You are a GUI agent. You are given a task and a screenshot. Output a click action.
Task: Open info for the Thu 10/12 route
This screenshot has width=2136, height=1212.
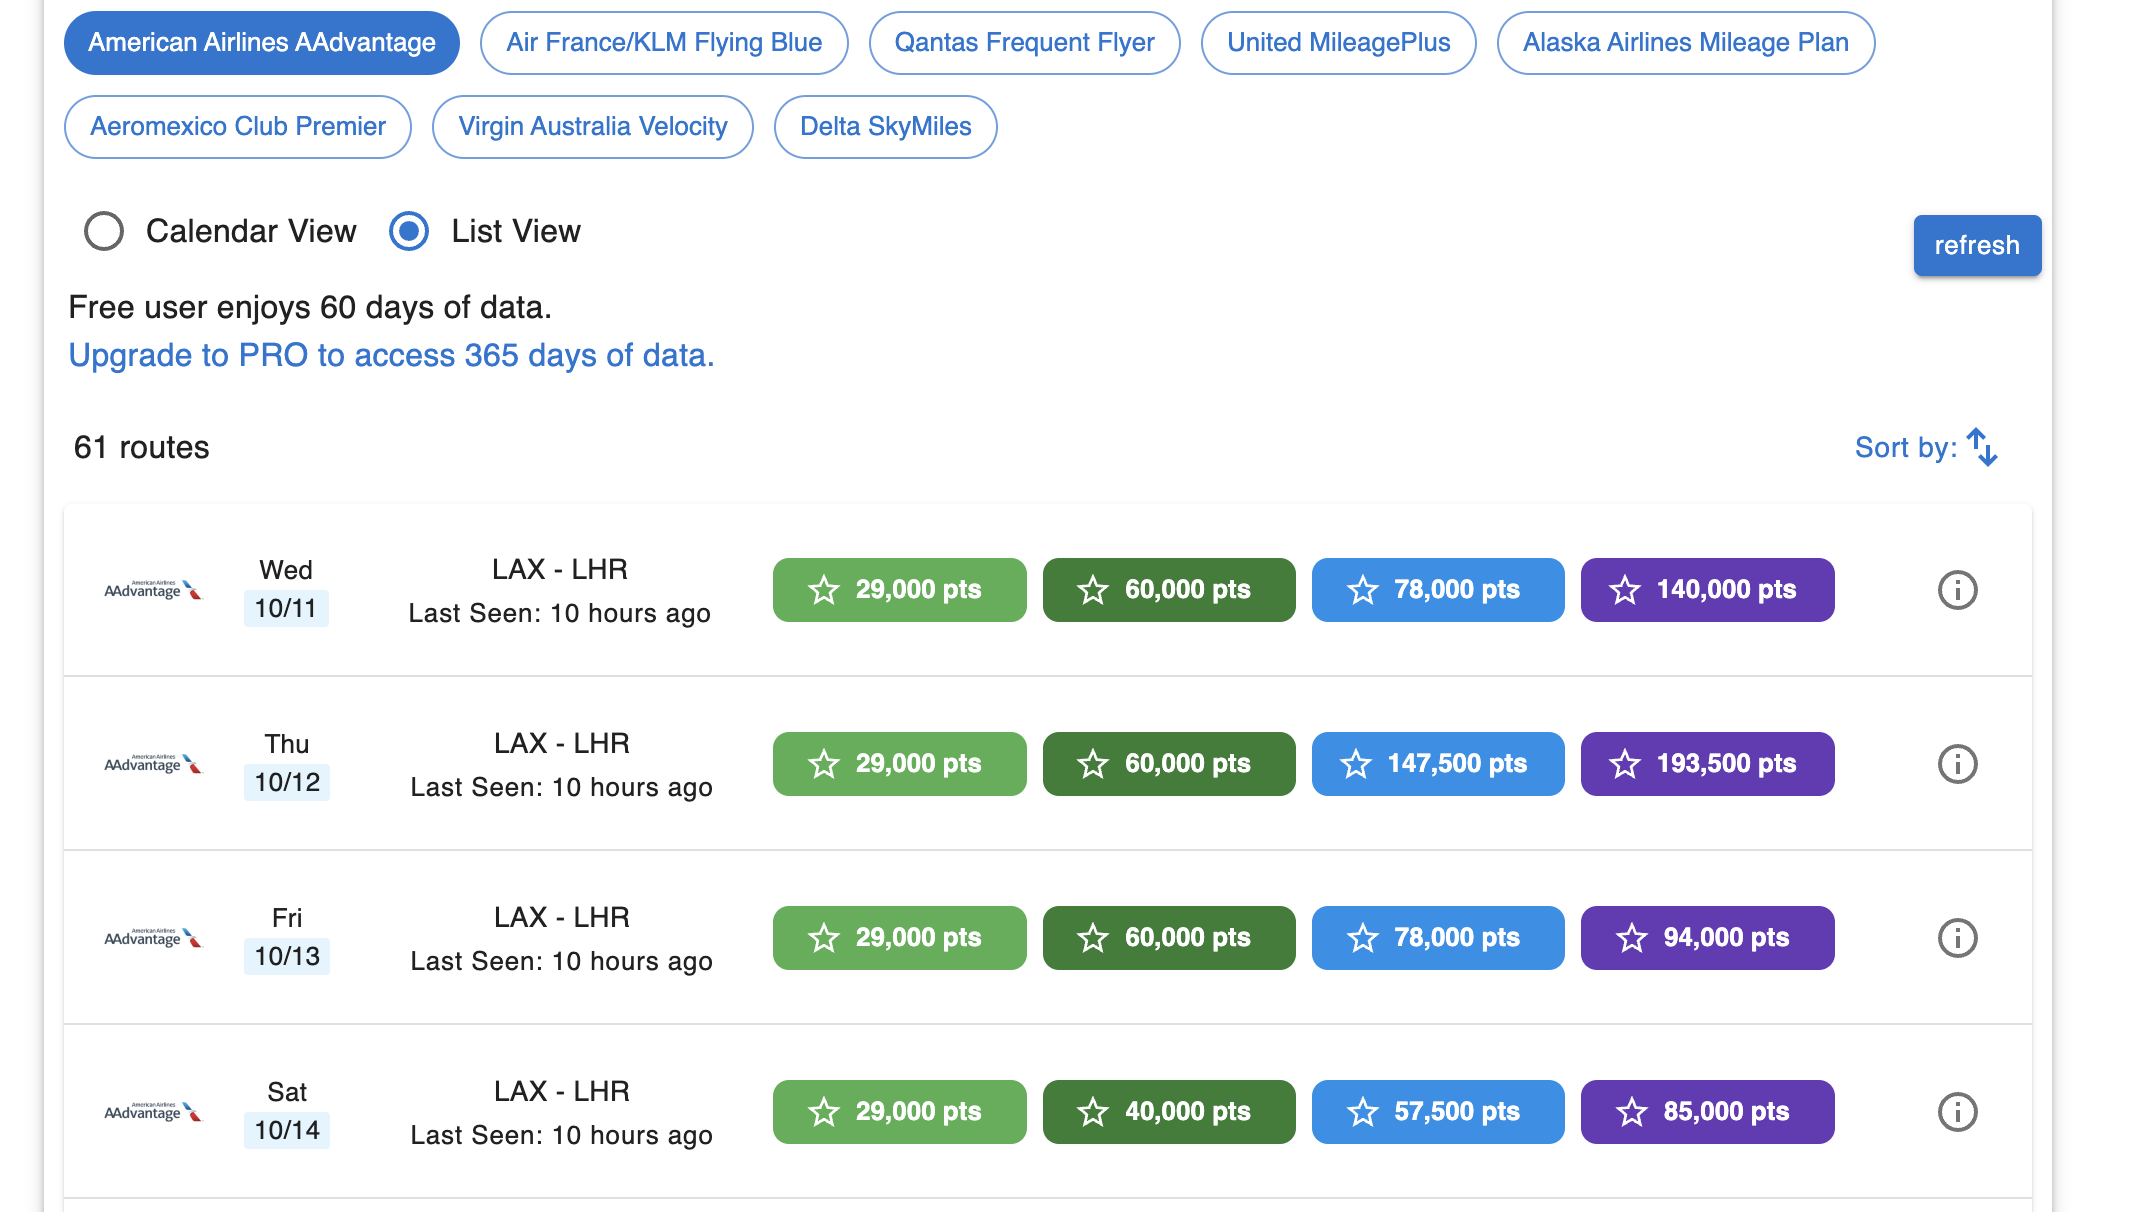click(1958, 763)
